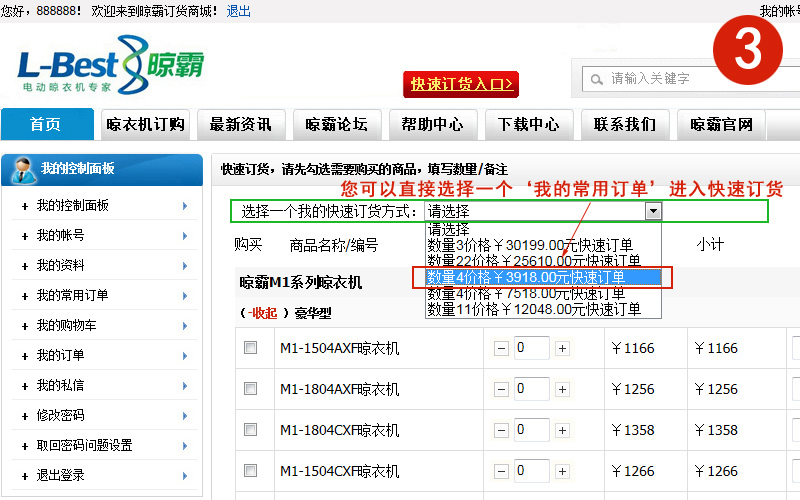Decrease quantity for M1-1504CXF晾衣机
The width and height of the screenshot is (800, 500).
point(502,471)
